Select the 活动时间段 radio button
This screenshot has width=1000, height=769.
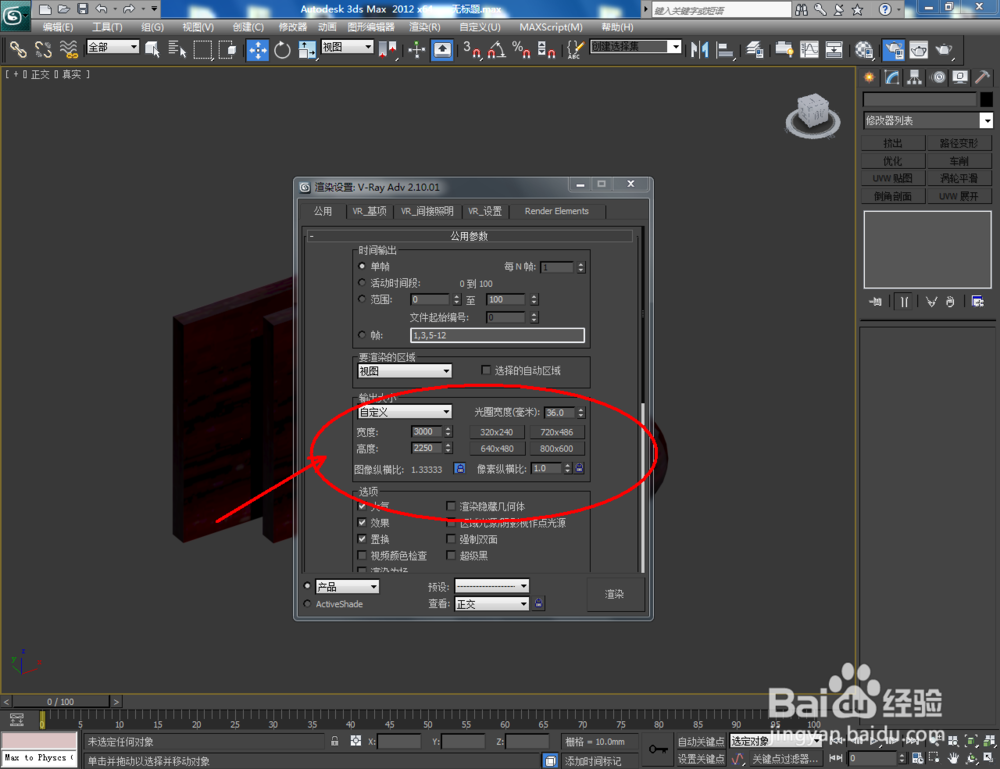pyautogui.click(x=362, y=282)
